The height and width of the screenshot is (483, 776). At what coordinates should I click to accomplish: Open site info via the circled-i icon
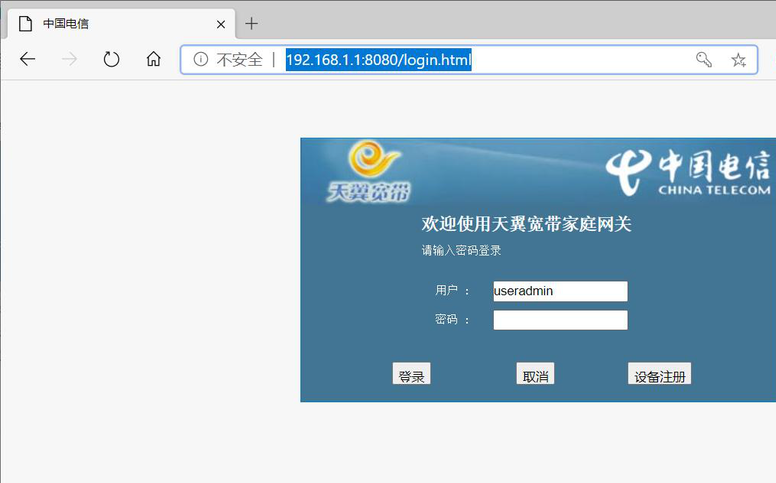(x=200, y=60)
